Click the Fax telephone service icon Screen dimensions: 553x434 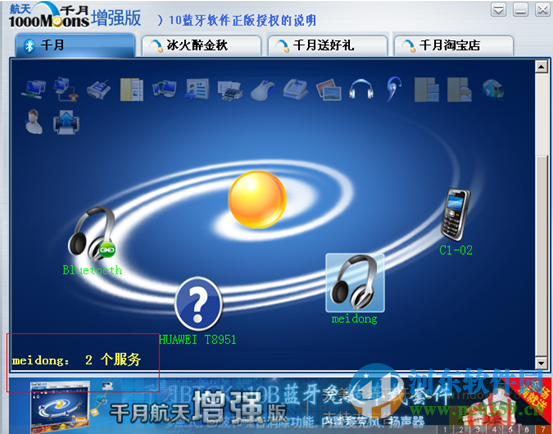point(296,89)
